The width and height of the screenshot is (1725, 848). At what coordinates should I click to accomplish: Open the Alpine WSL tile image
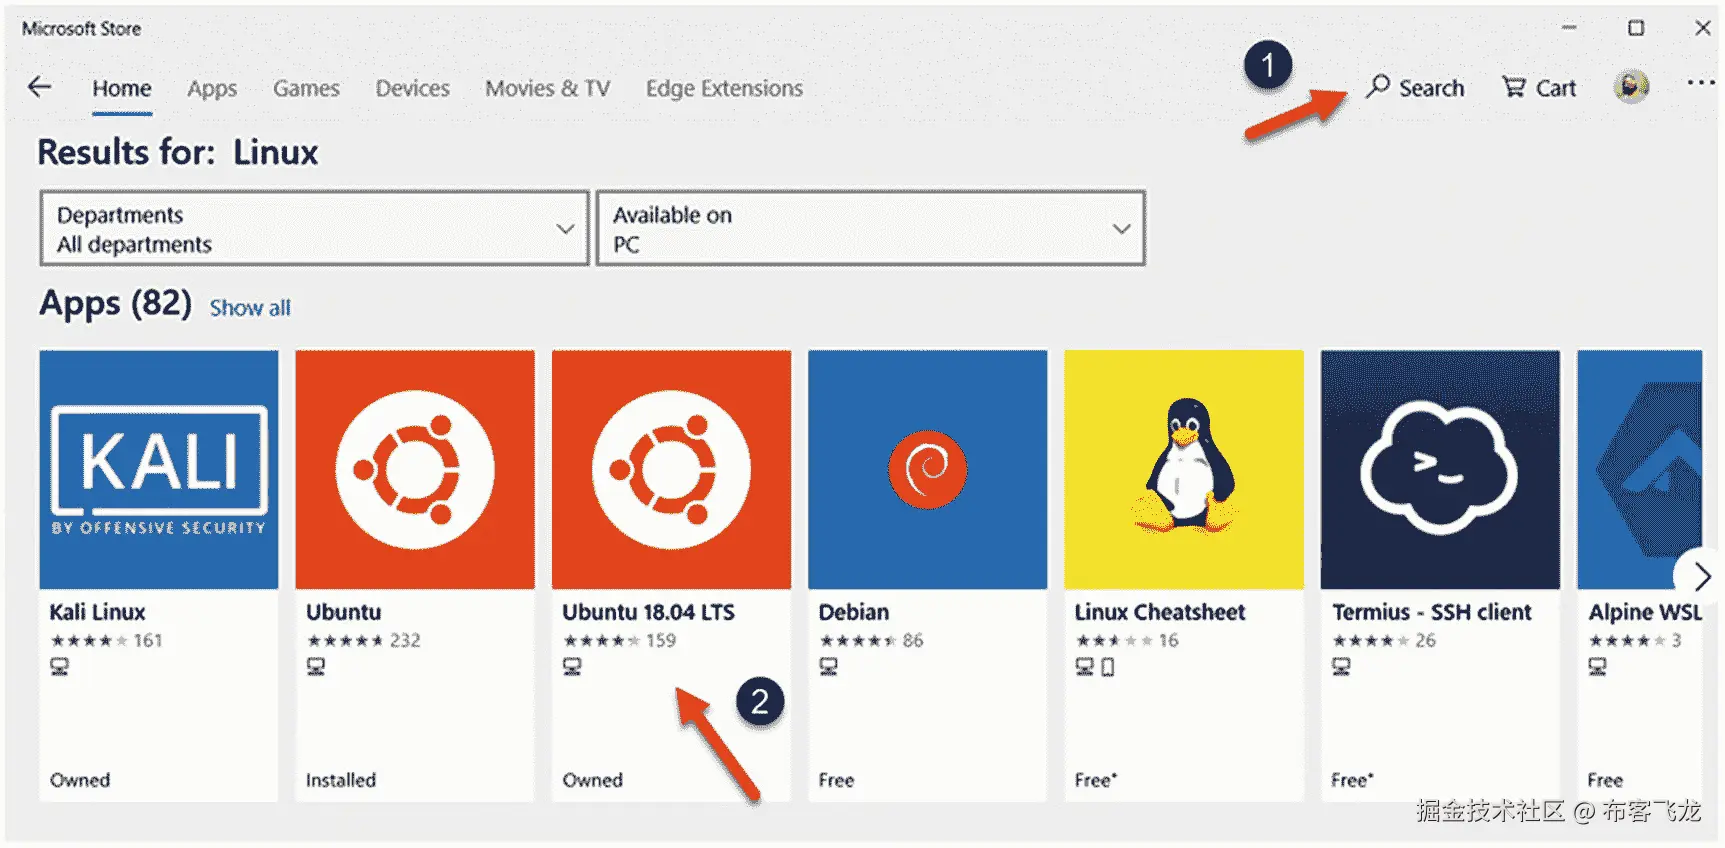[x=1639, y=469]
